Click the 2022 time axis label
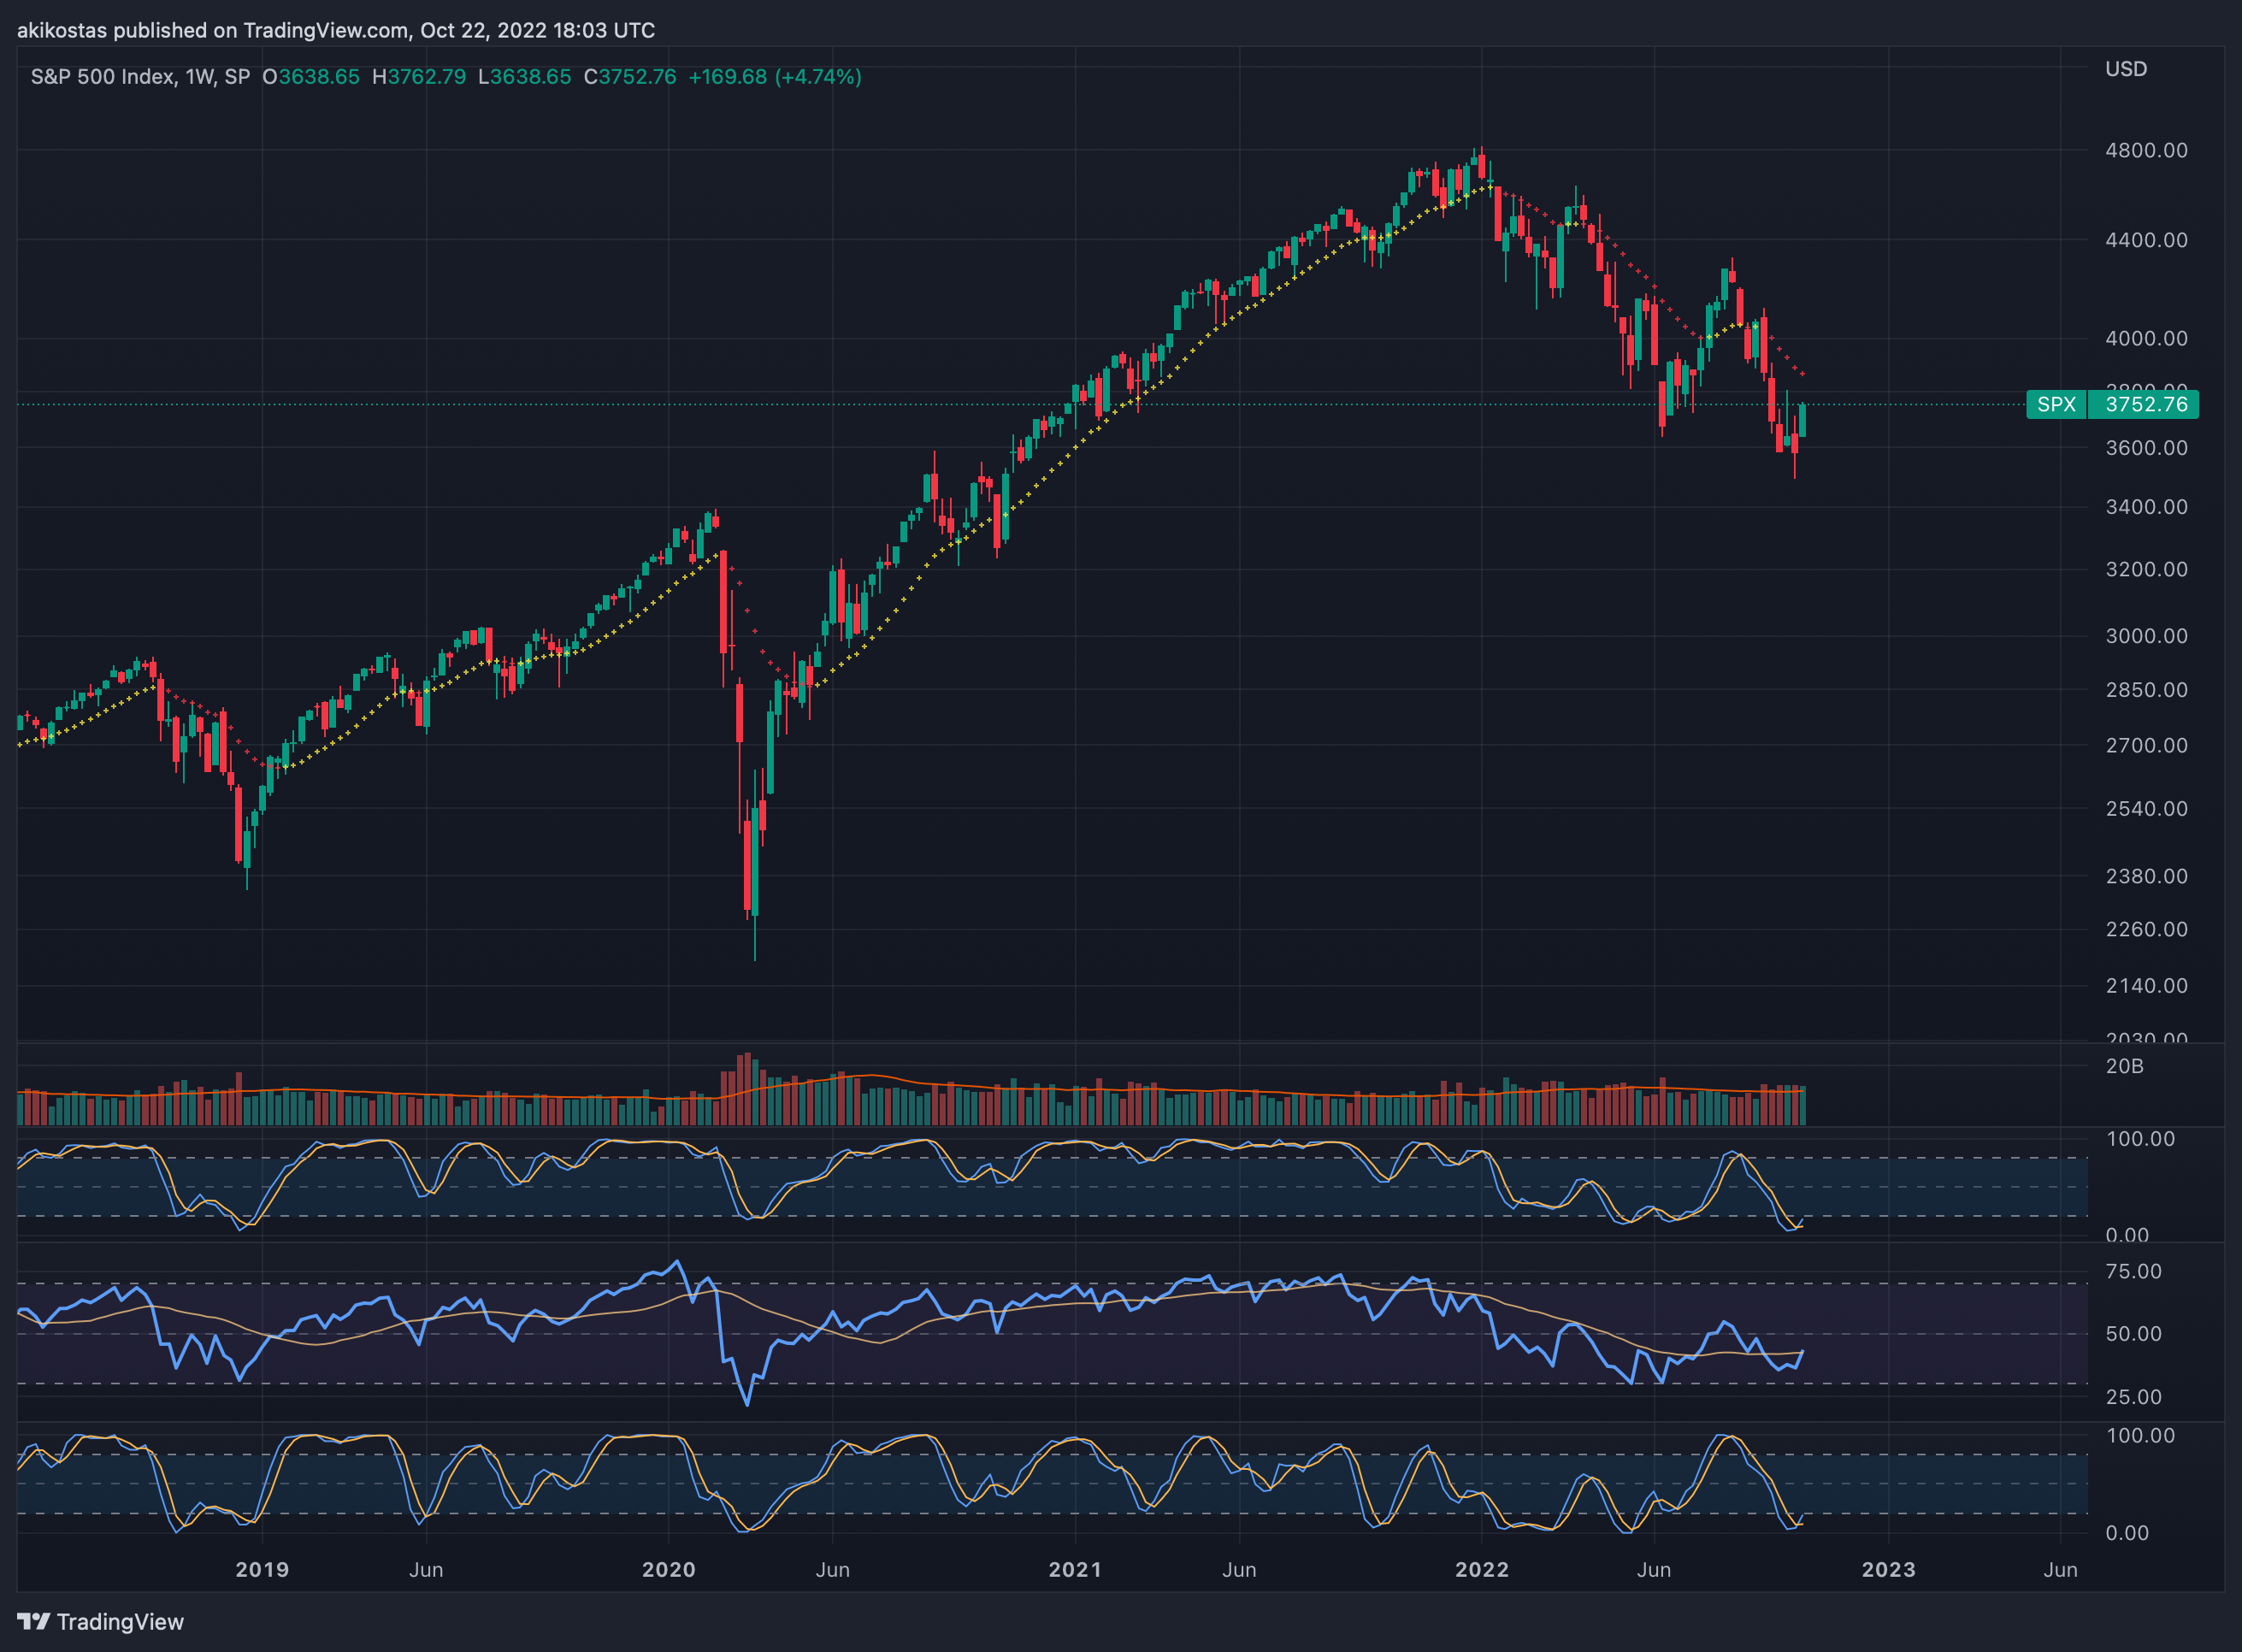The height and width of the screenshot is (1652, 2242). tap(1482, 1569)
